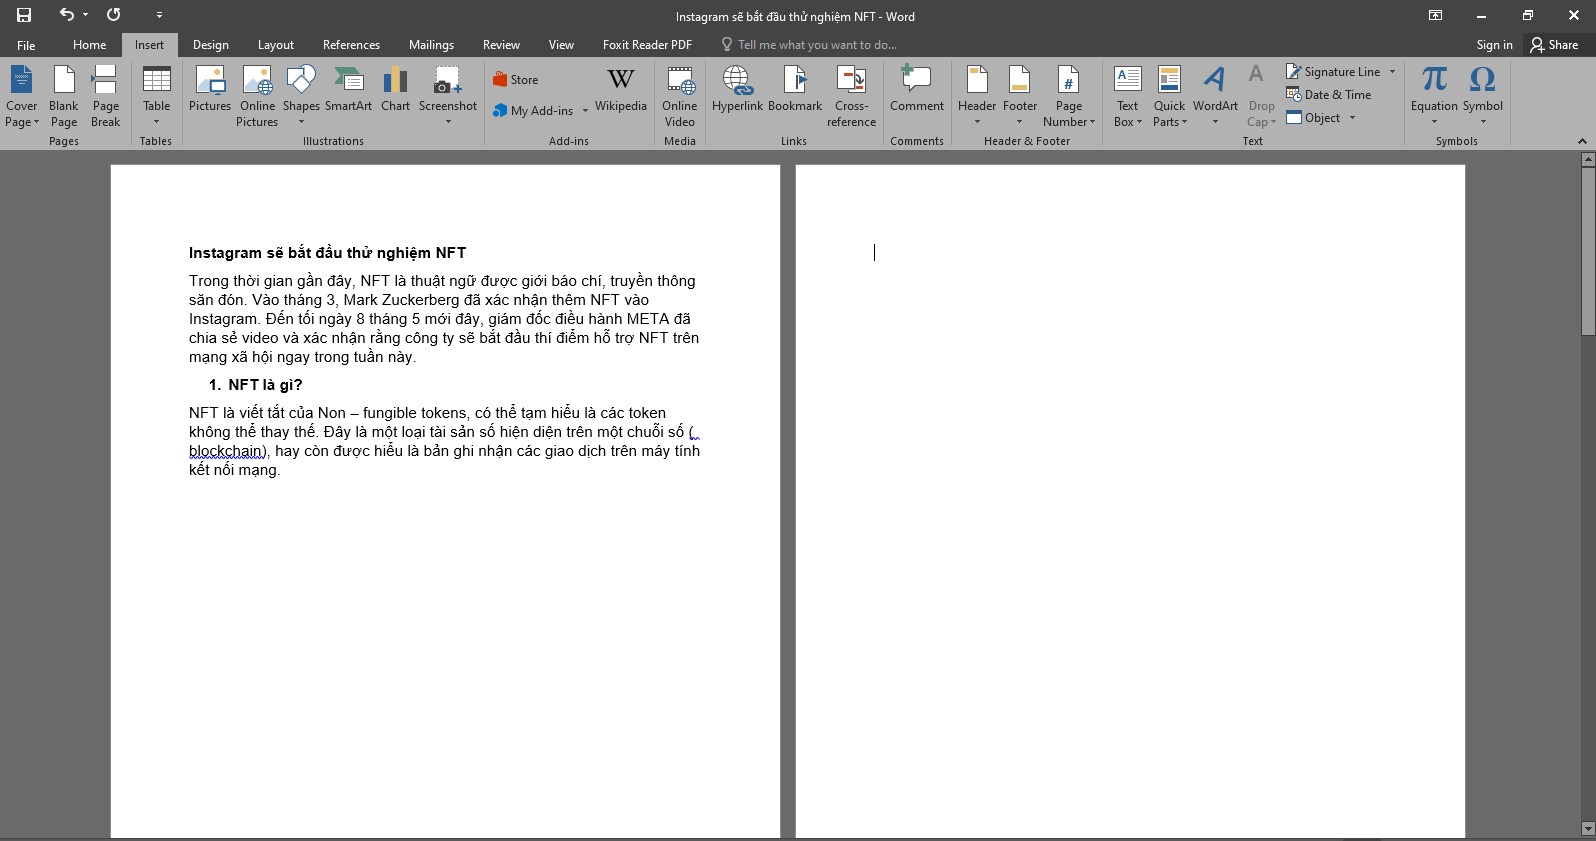Insert a Page Break

point(106,97)
